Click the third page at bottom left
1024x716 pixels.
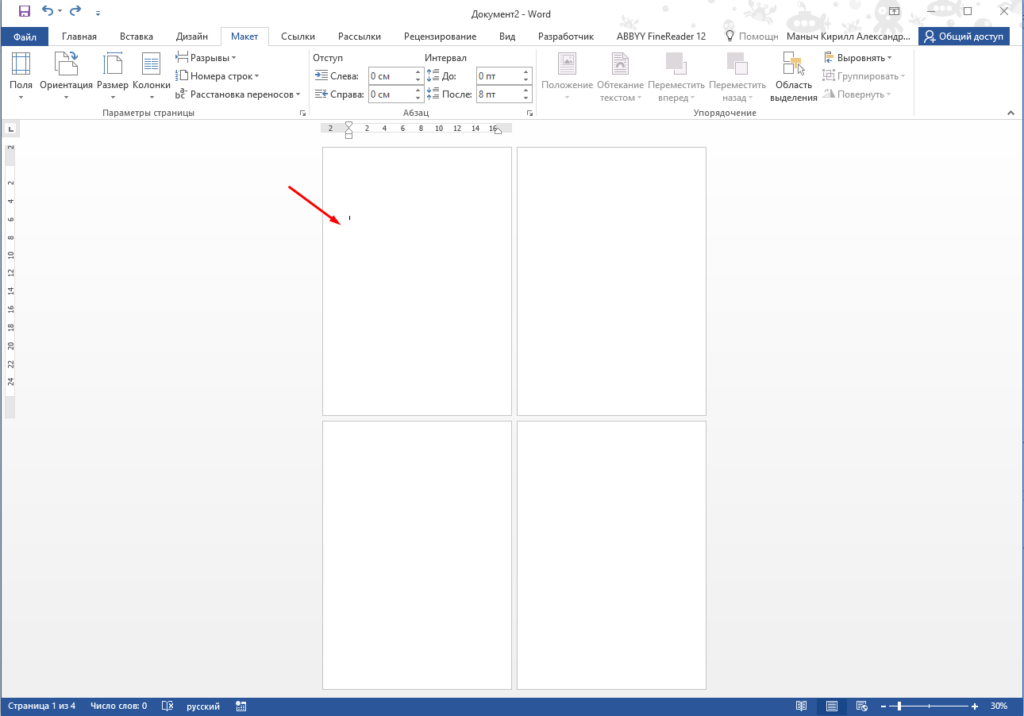point(417,555)
